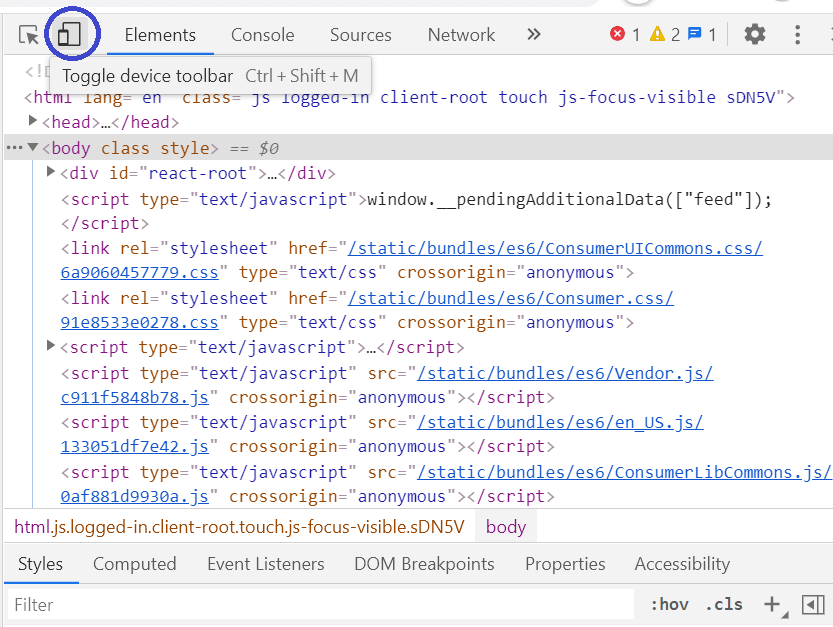Click the html breadcrumb item
Screen dimensions: 833x627
(x=239, y=527)
